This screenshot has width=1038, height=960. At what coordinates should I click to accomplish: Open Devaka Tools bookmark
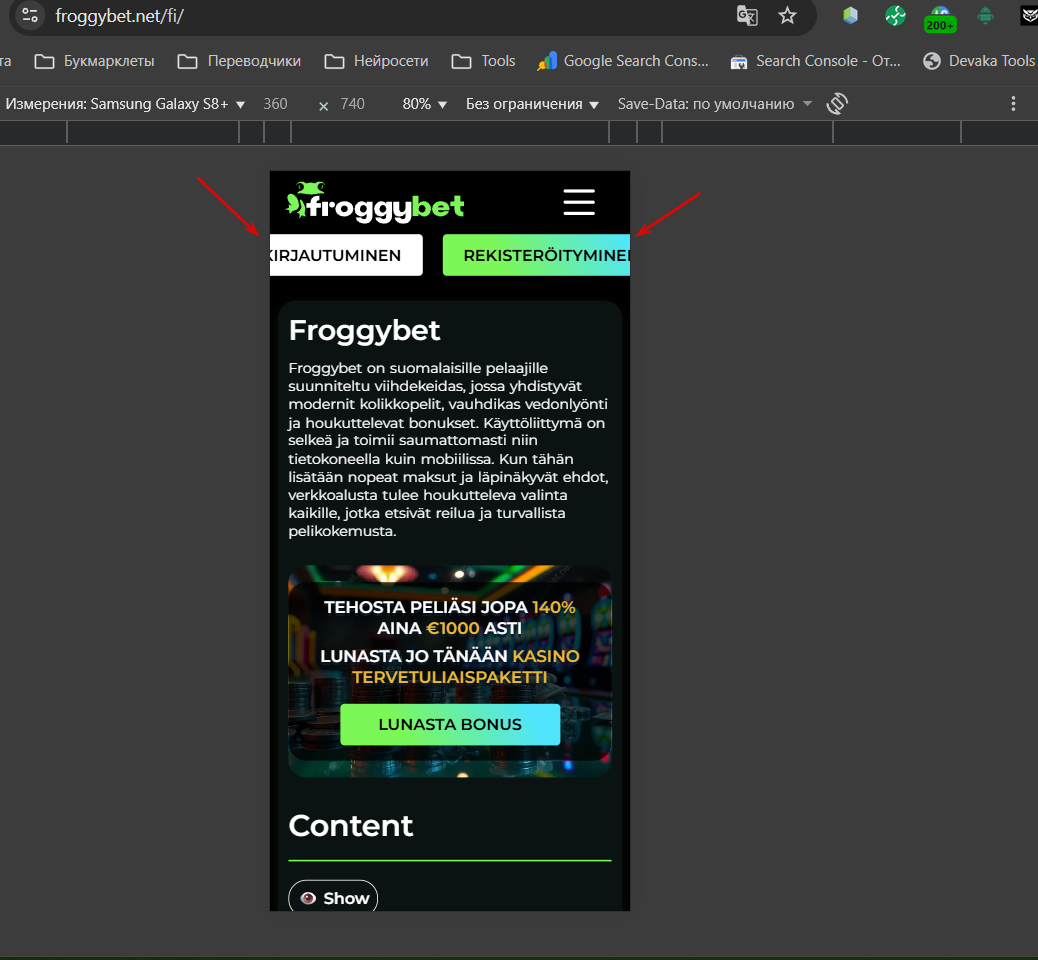[980, 61]
